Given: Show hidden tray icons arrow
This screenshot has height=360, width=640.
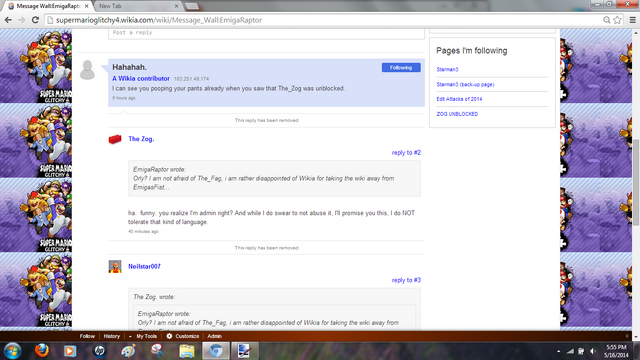Looking at the screenshot, I should tap(558, 351).
